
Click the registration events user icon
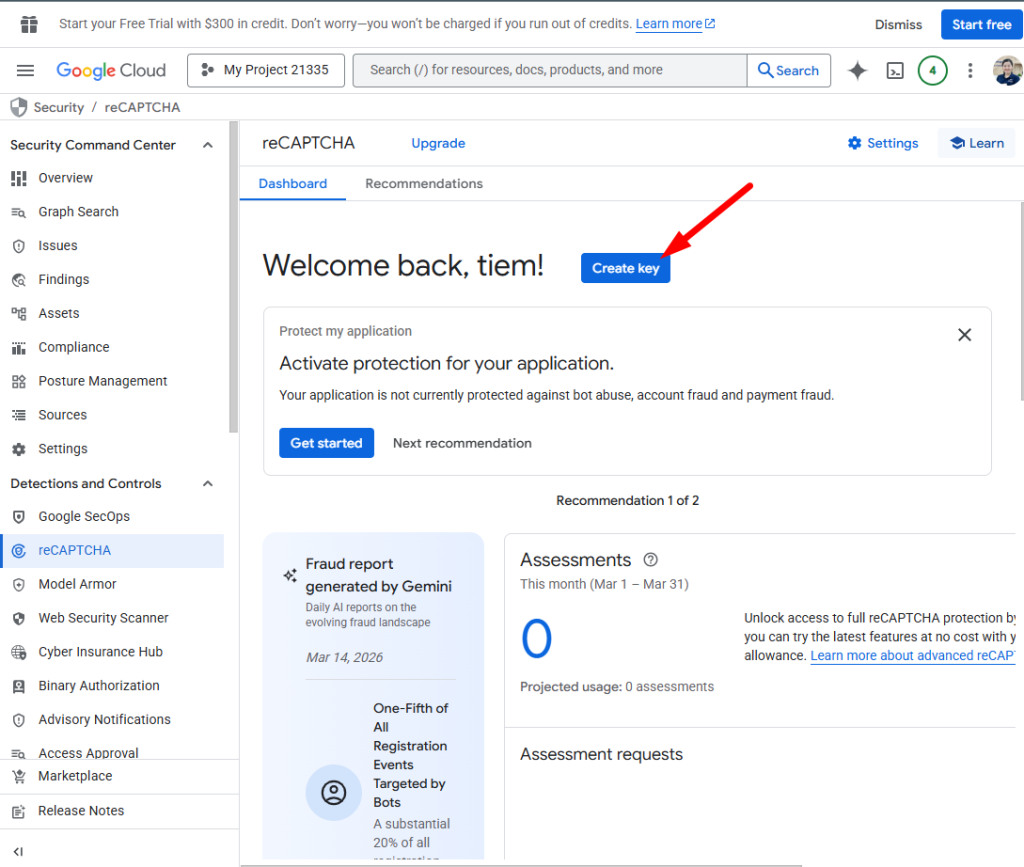(x=334, y=793)
